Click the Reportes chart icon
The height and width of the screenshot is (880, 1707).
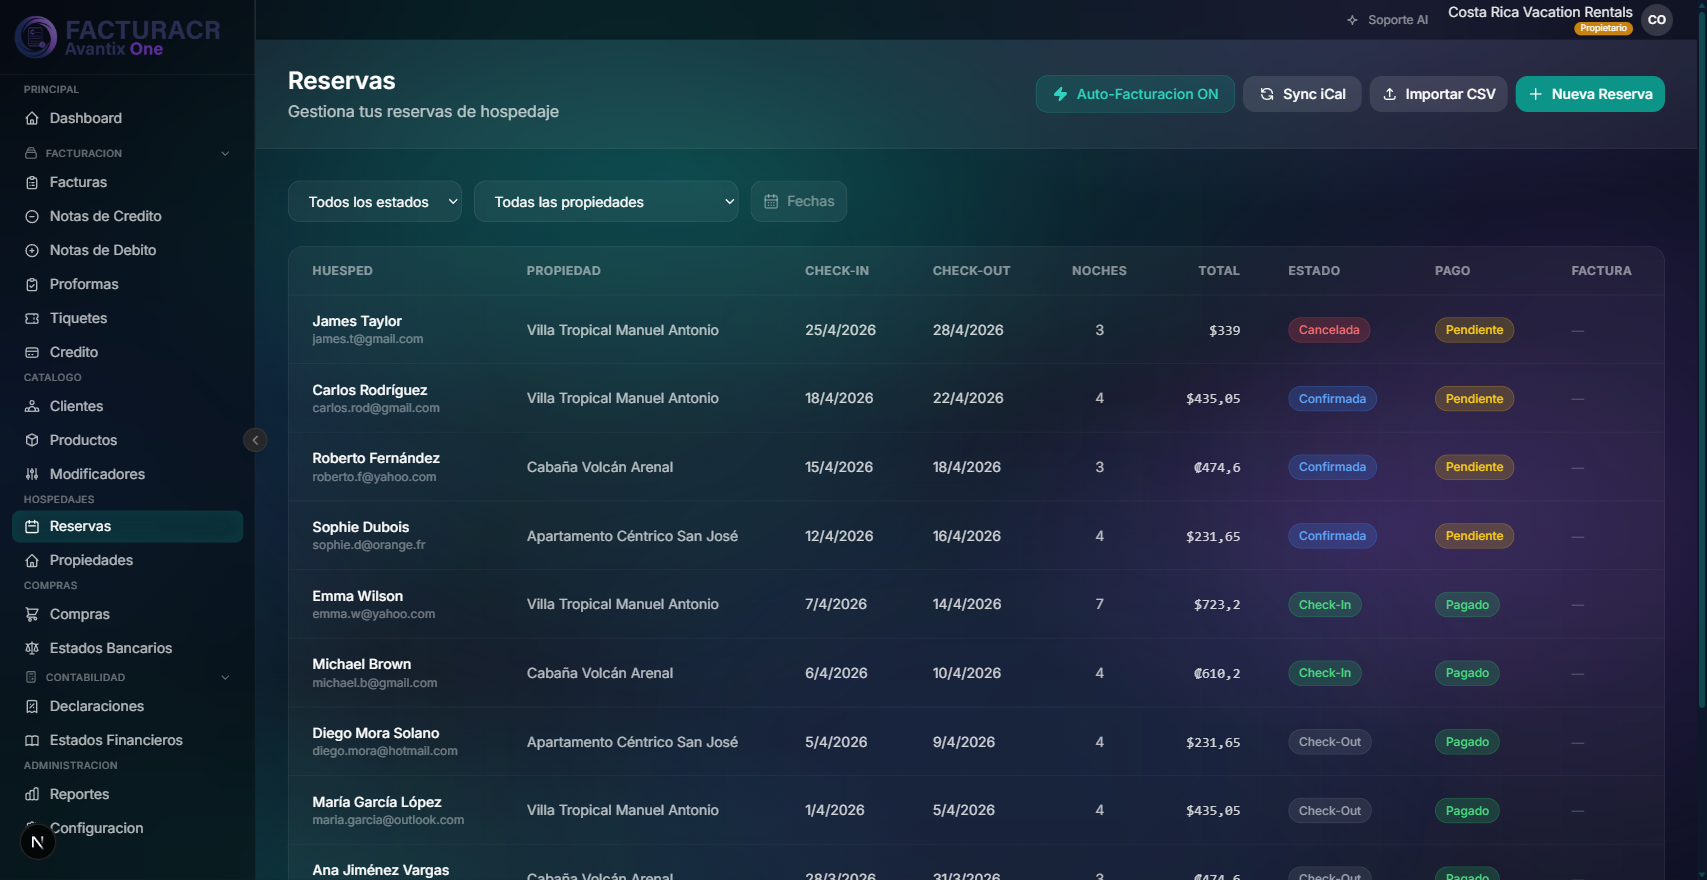coord(32,794)
